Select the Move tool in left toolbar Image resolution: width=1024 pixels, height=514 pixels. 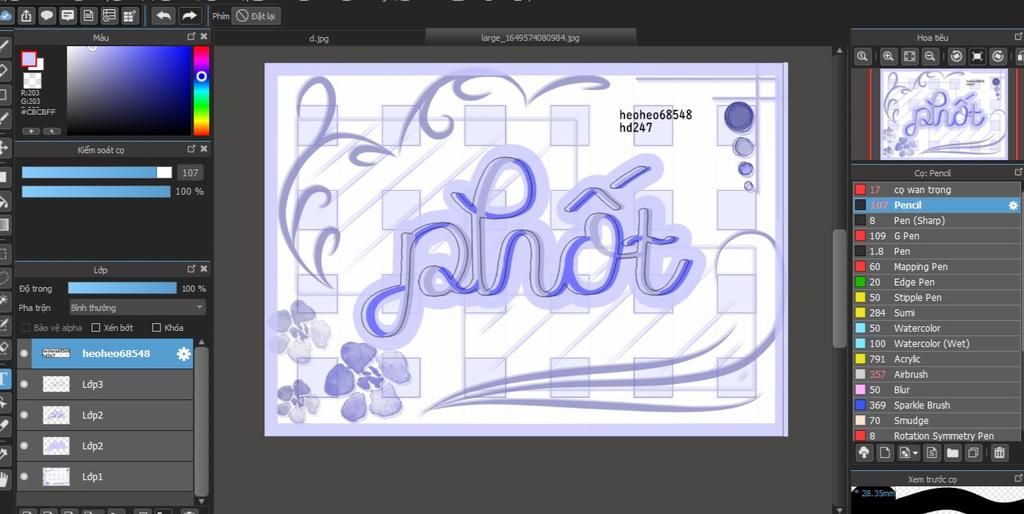[5, 148]
